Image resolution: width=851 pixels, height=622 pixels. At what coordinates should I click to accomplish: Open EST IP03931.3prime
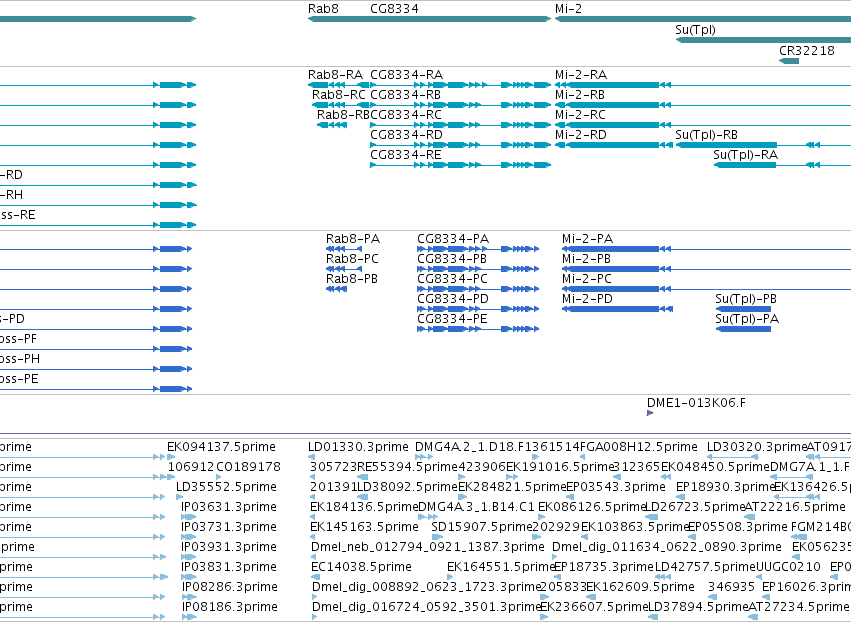click(x=229, y=547)
